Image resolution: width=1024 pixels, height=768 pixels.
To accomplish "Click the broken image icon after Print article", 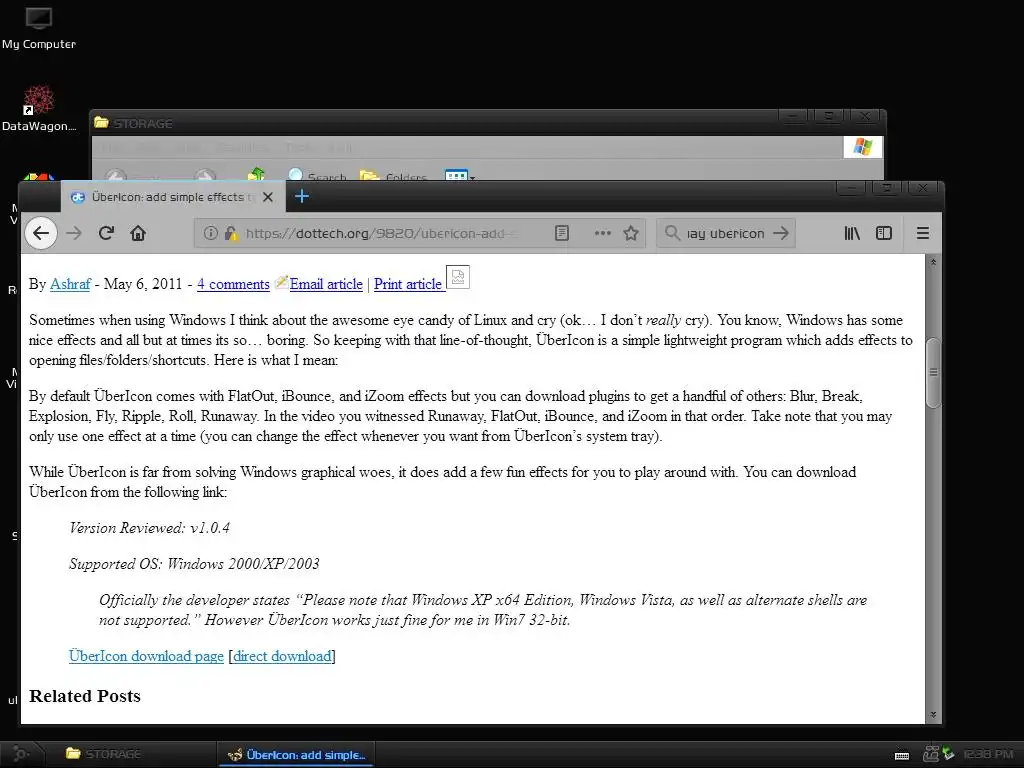I will [x=458, y=277].
